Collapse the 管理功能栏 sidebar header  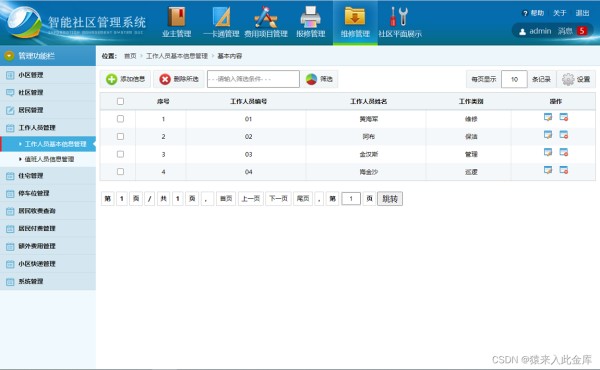pyautogui.click(x=48, y=56)
